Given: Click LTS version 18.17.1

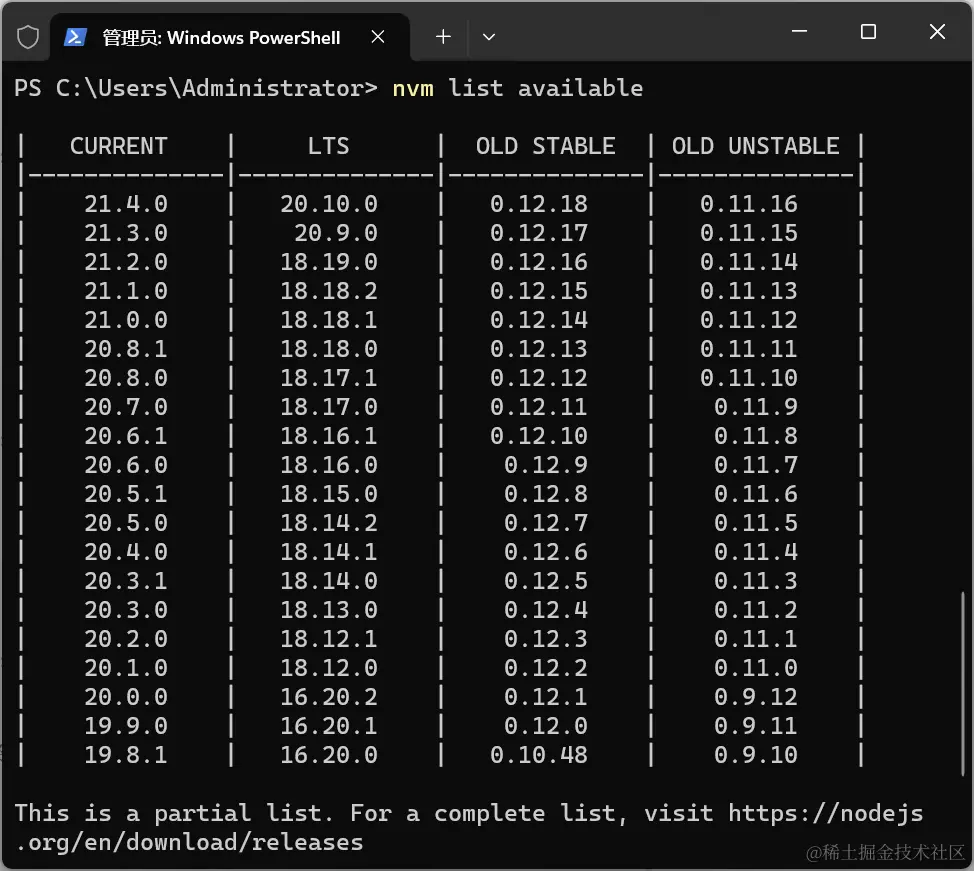Looking at the screenshot, I should (x=329, y=378).
